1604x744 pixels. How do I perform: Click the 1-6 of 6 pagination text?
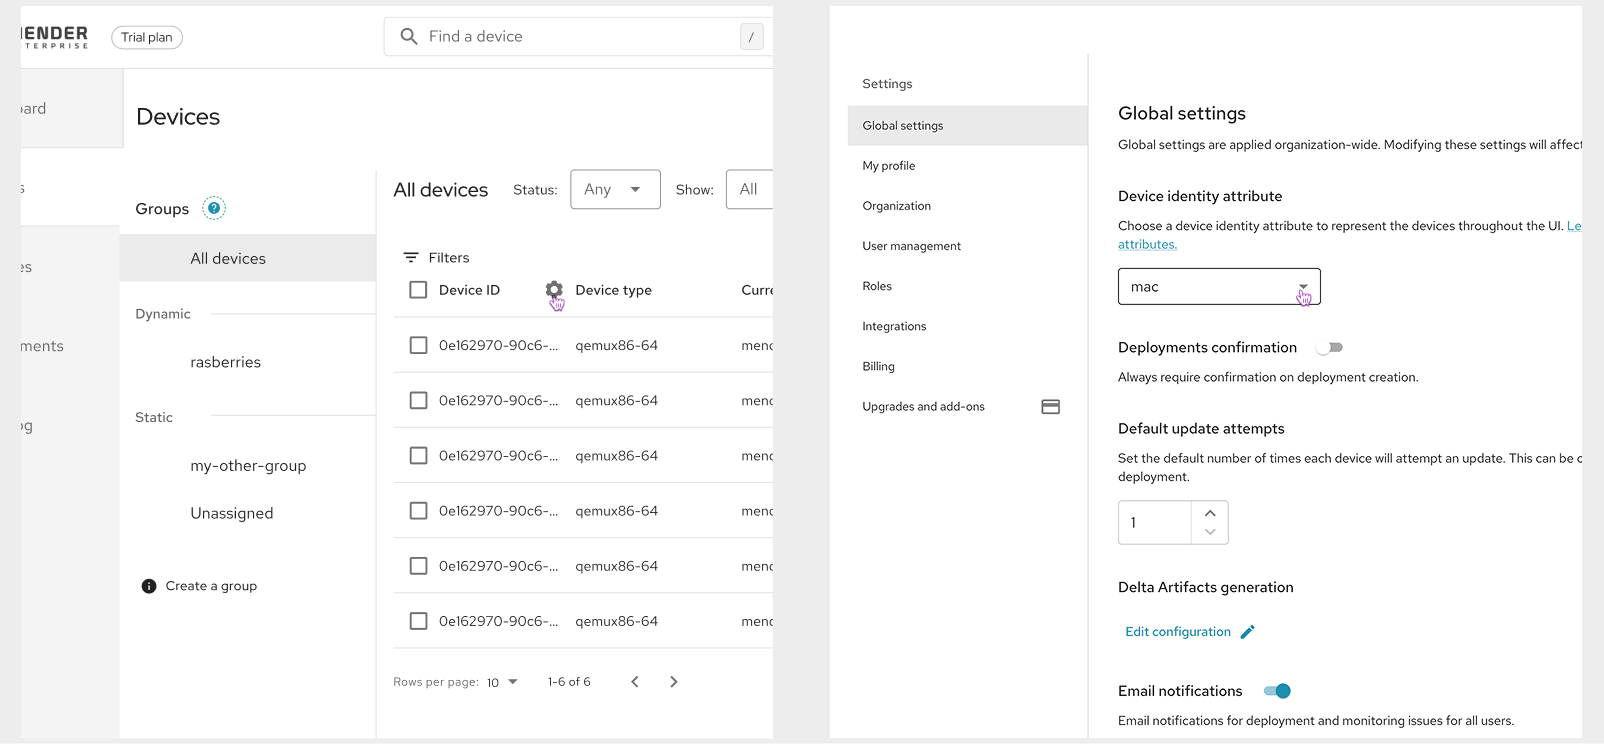[x=569, y=682]
